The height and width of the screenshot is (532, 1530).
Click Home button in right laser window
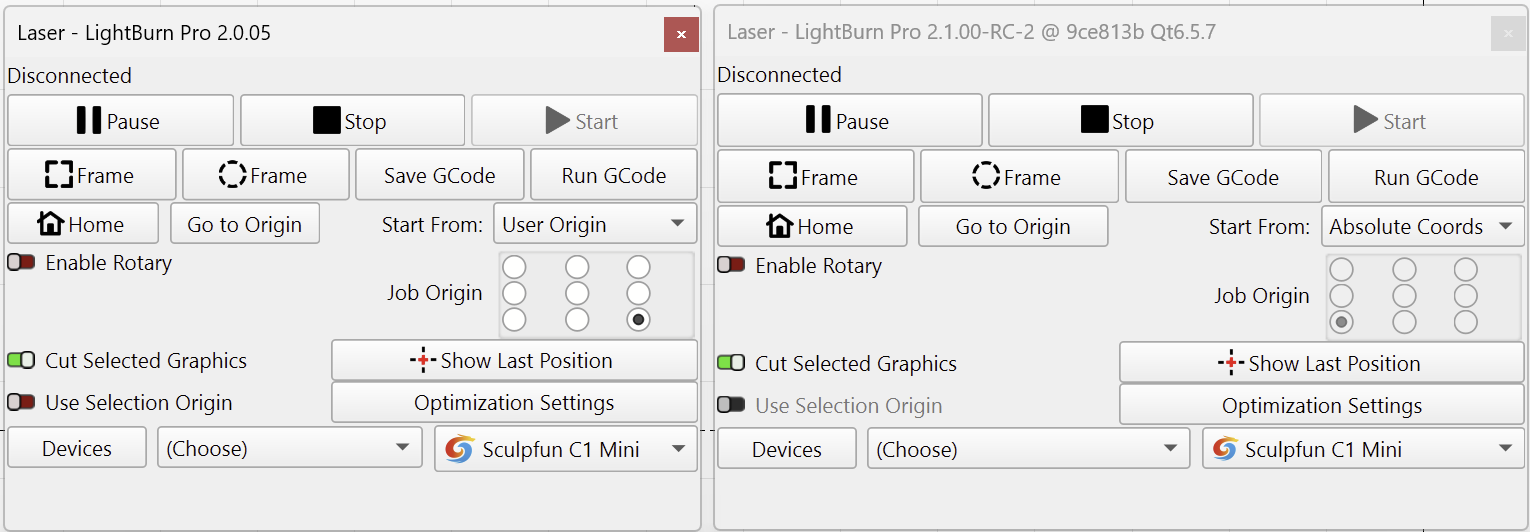coord(811,226)
